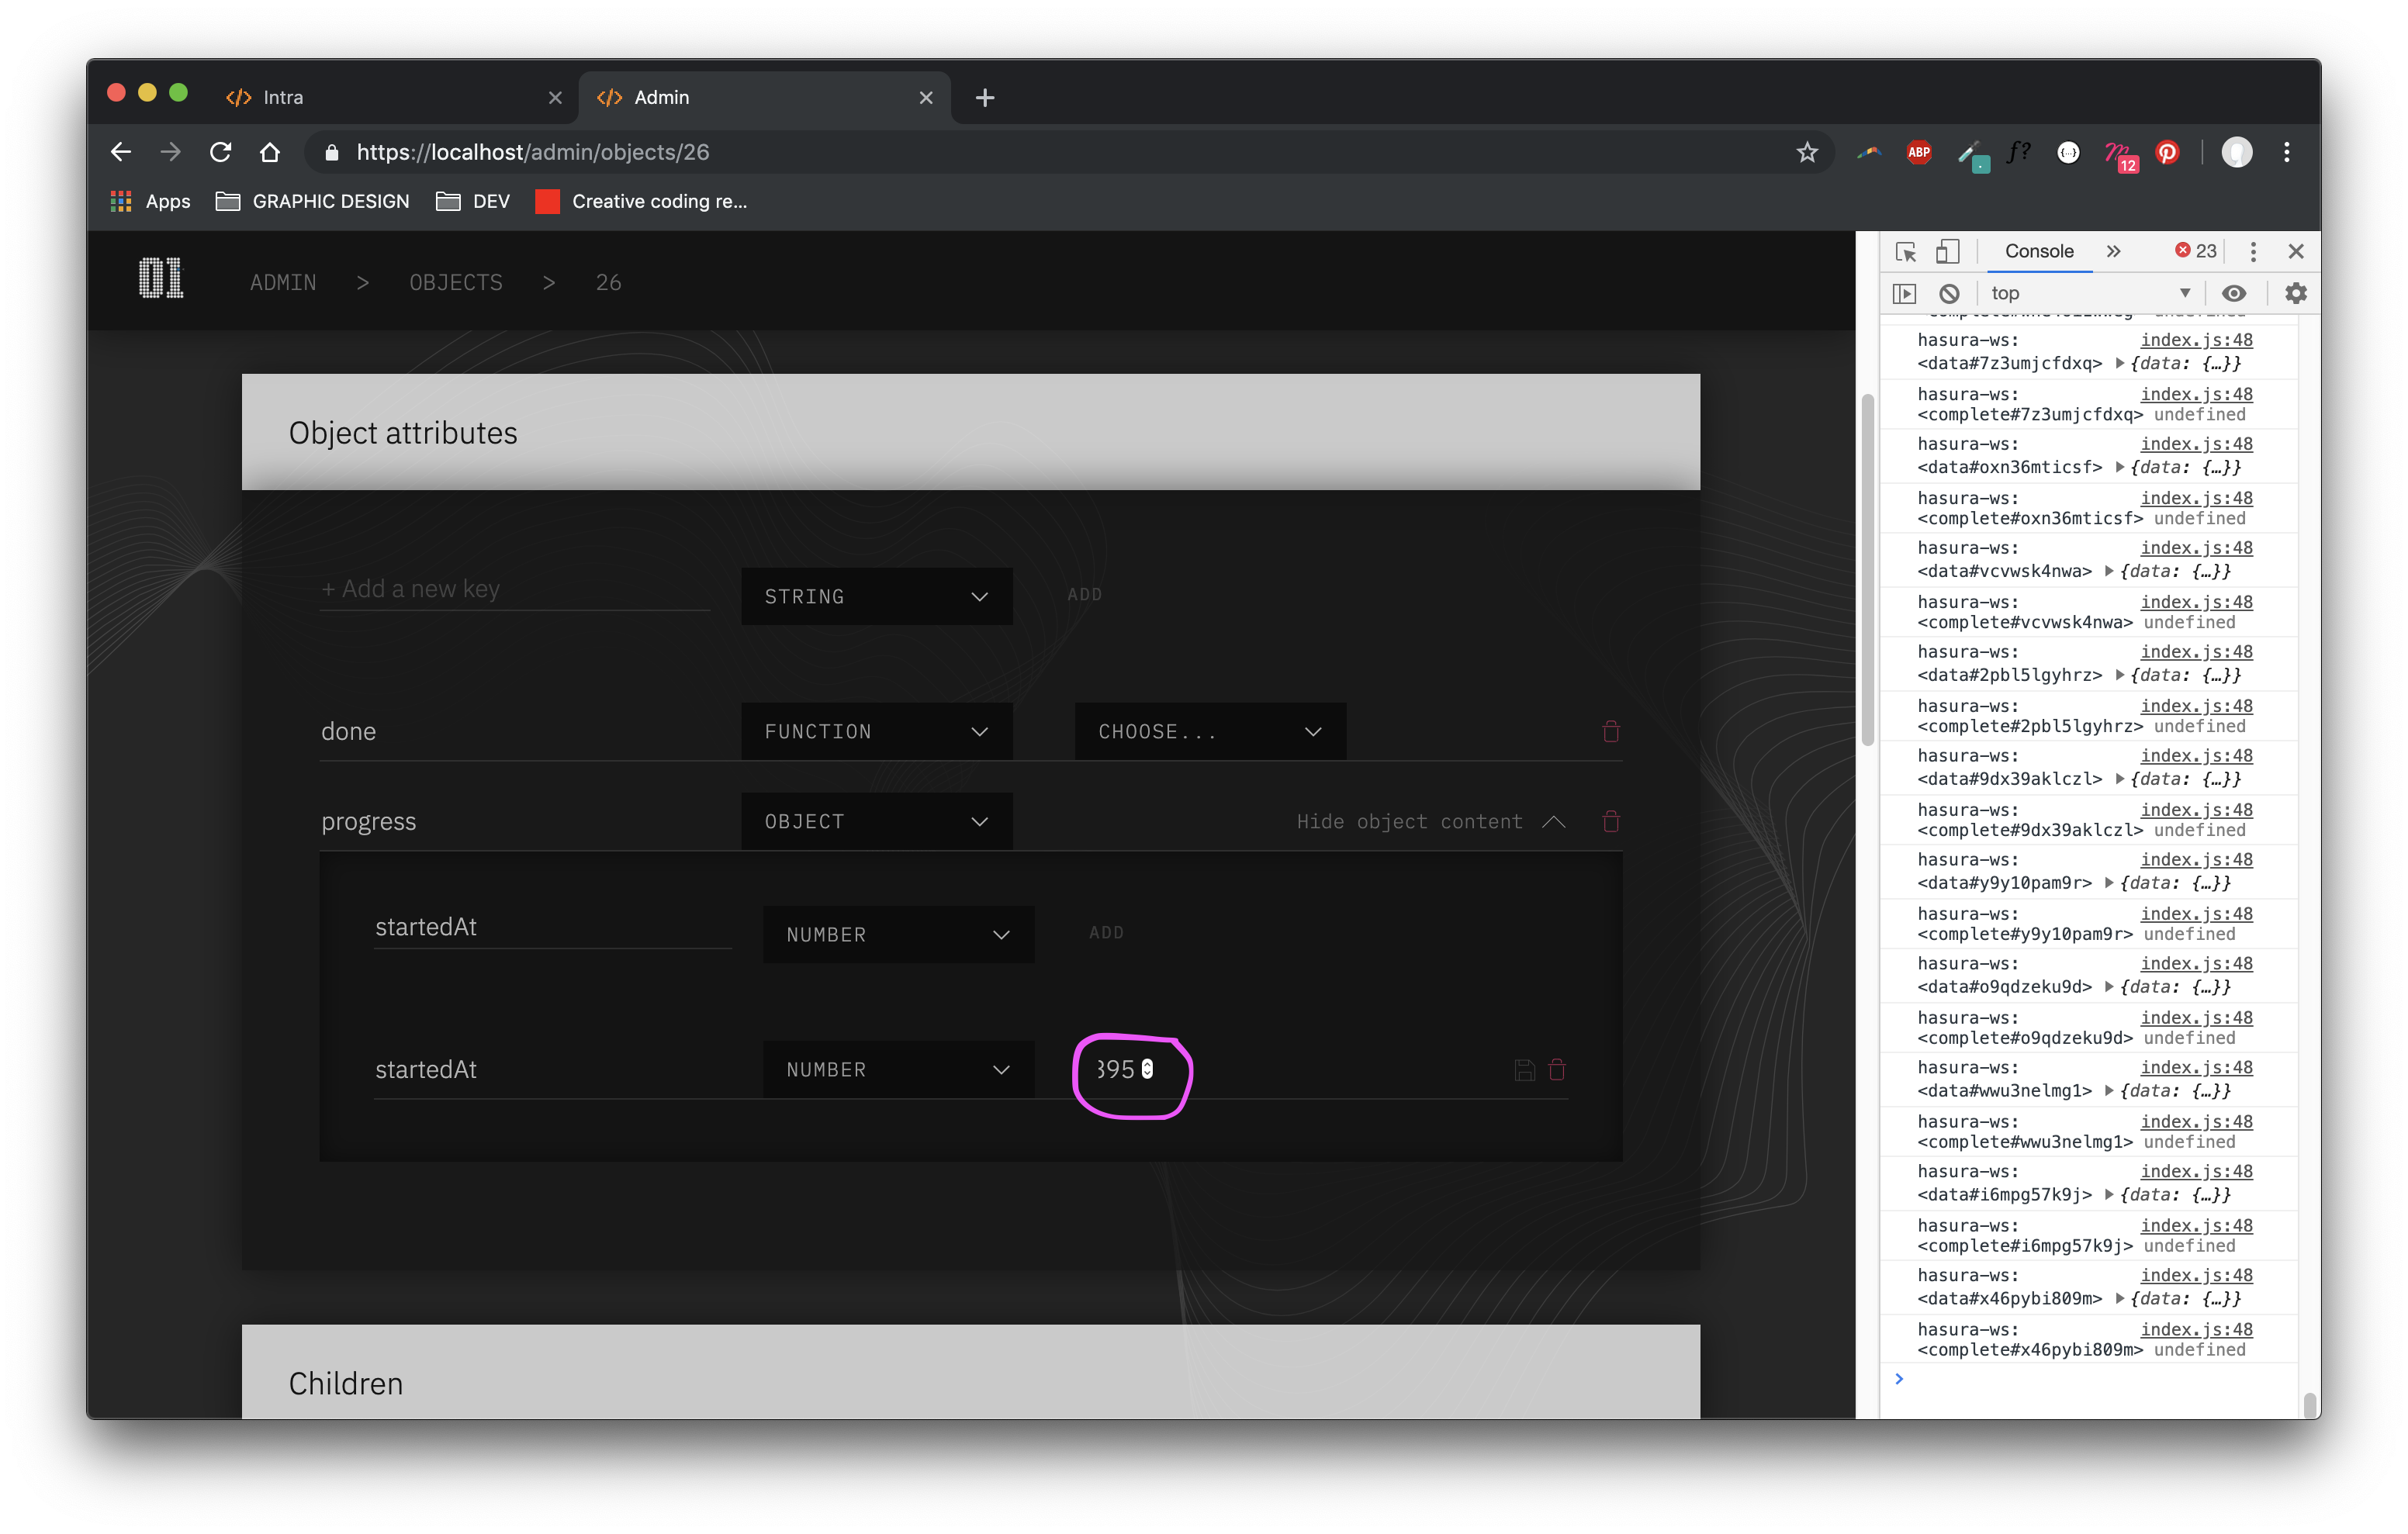
Task: Delete the progress attribute
Action: [x=1610, y=821]
